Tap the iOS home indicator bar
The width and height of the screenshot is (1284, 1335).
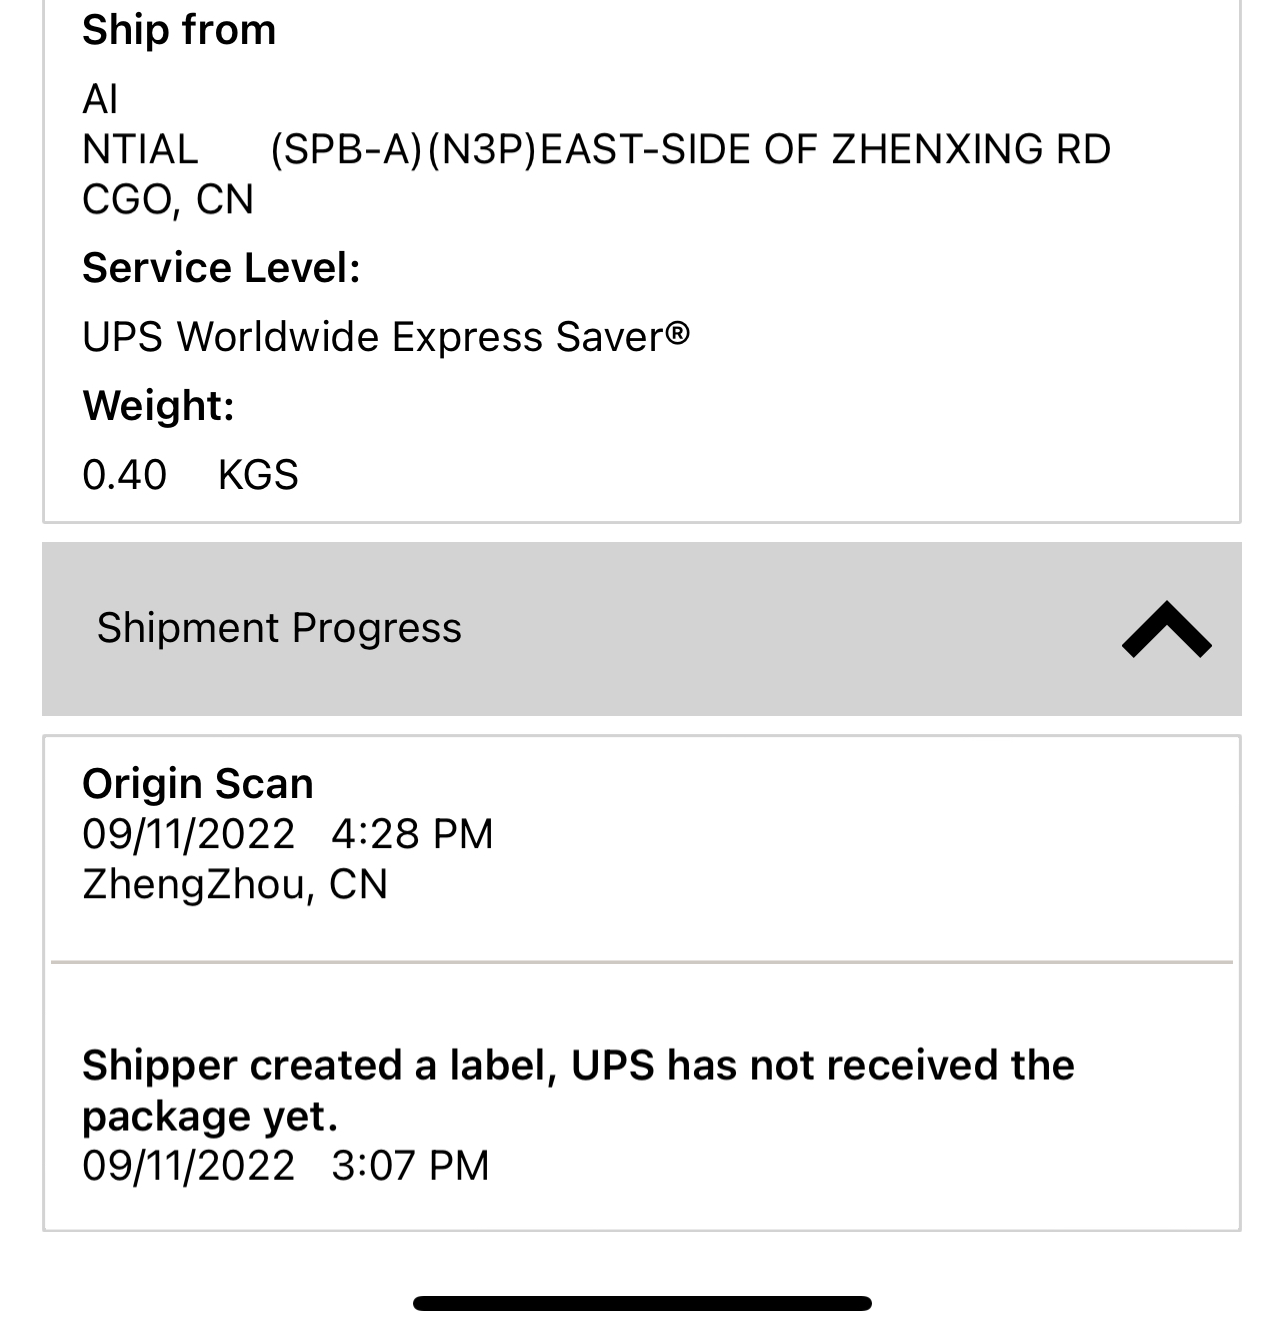642,1303
